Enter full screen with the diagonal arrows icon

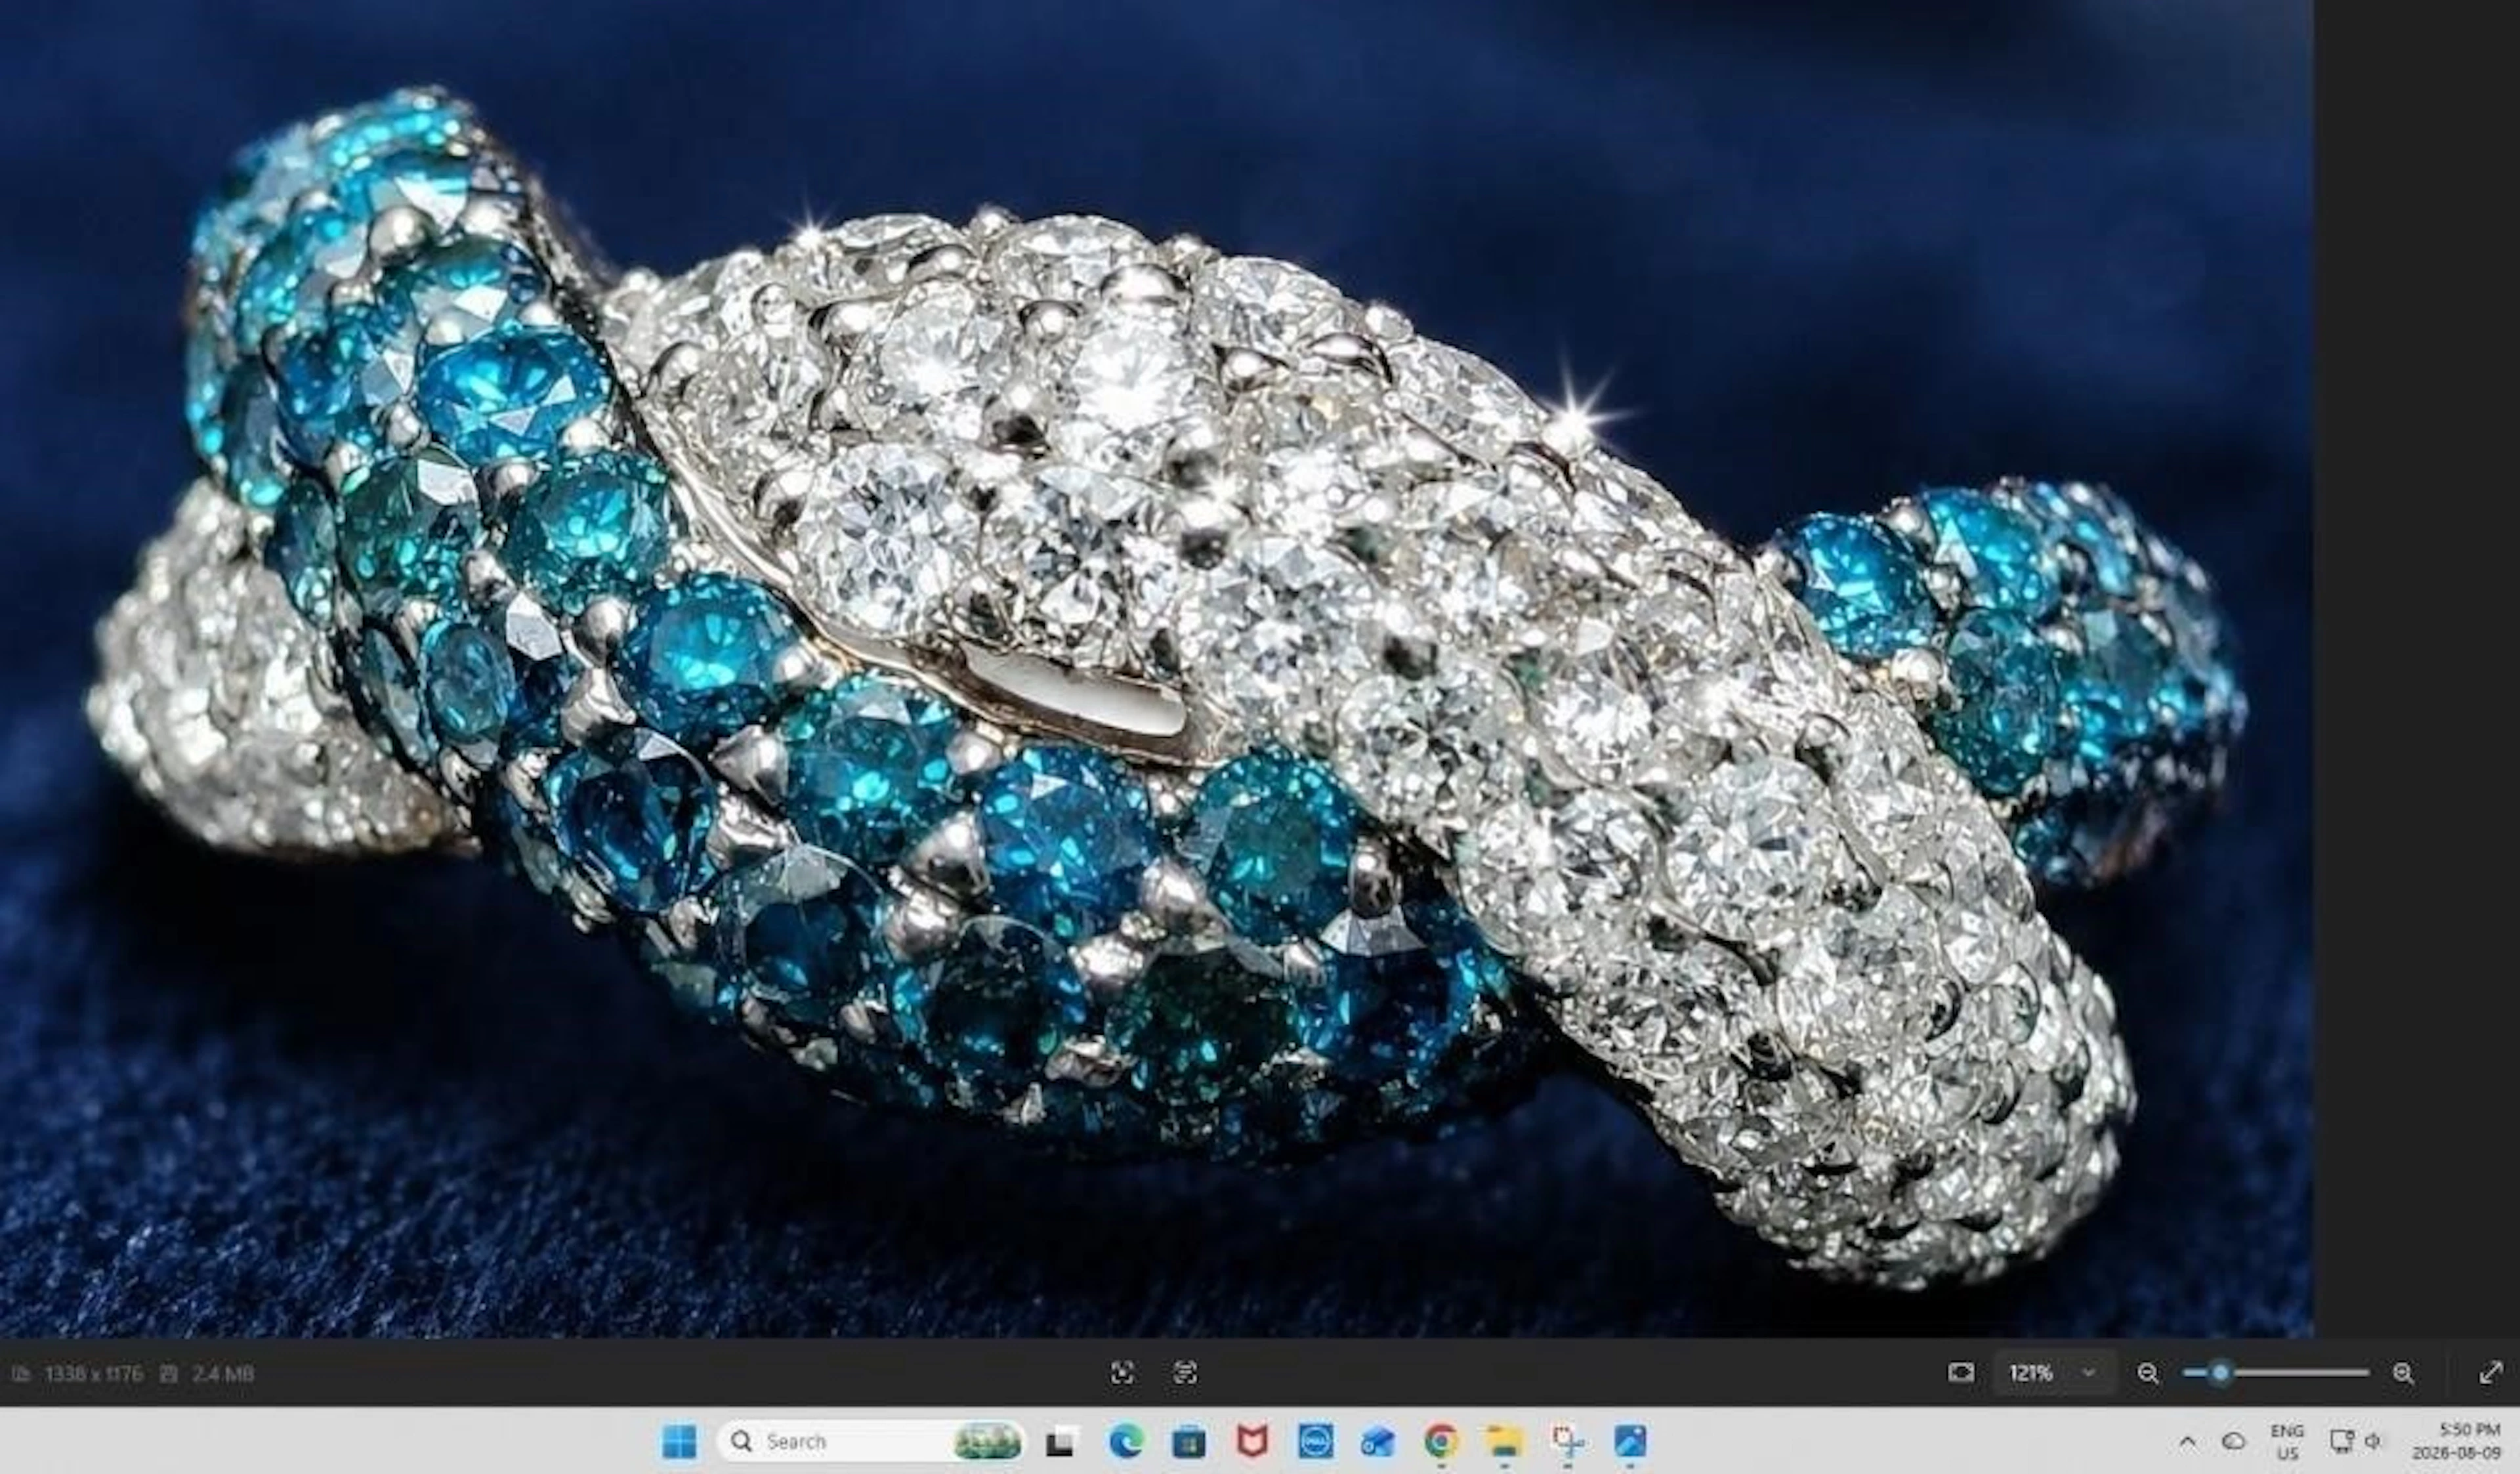tap(2490, 1373)
